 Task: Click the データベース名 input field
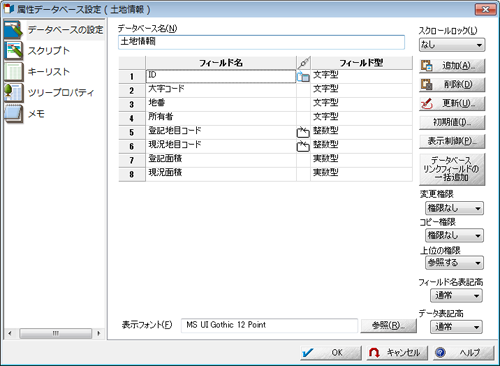(x=261, y=42)
